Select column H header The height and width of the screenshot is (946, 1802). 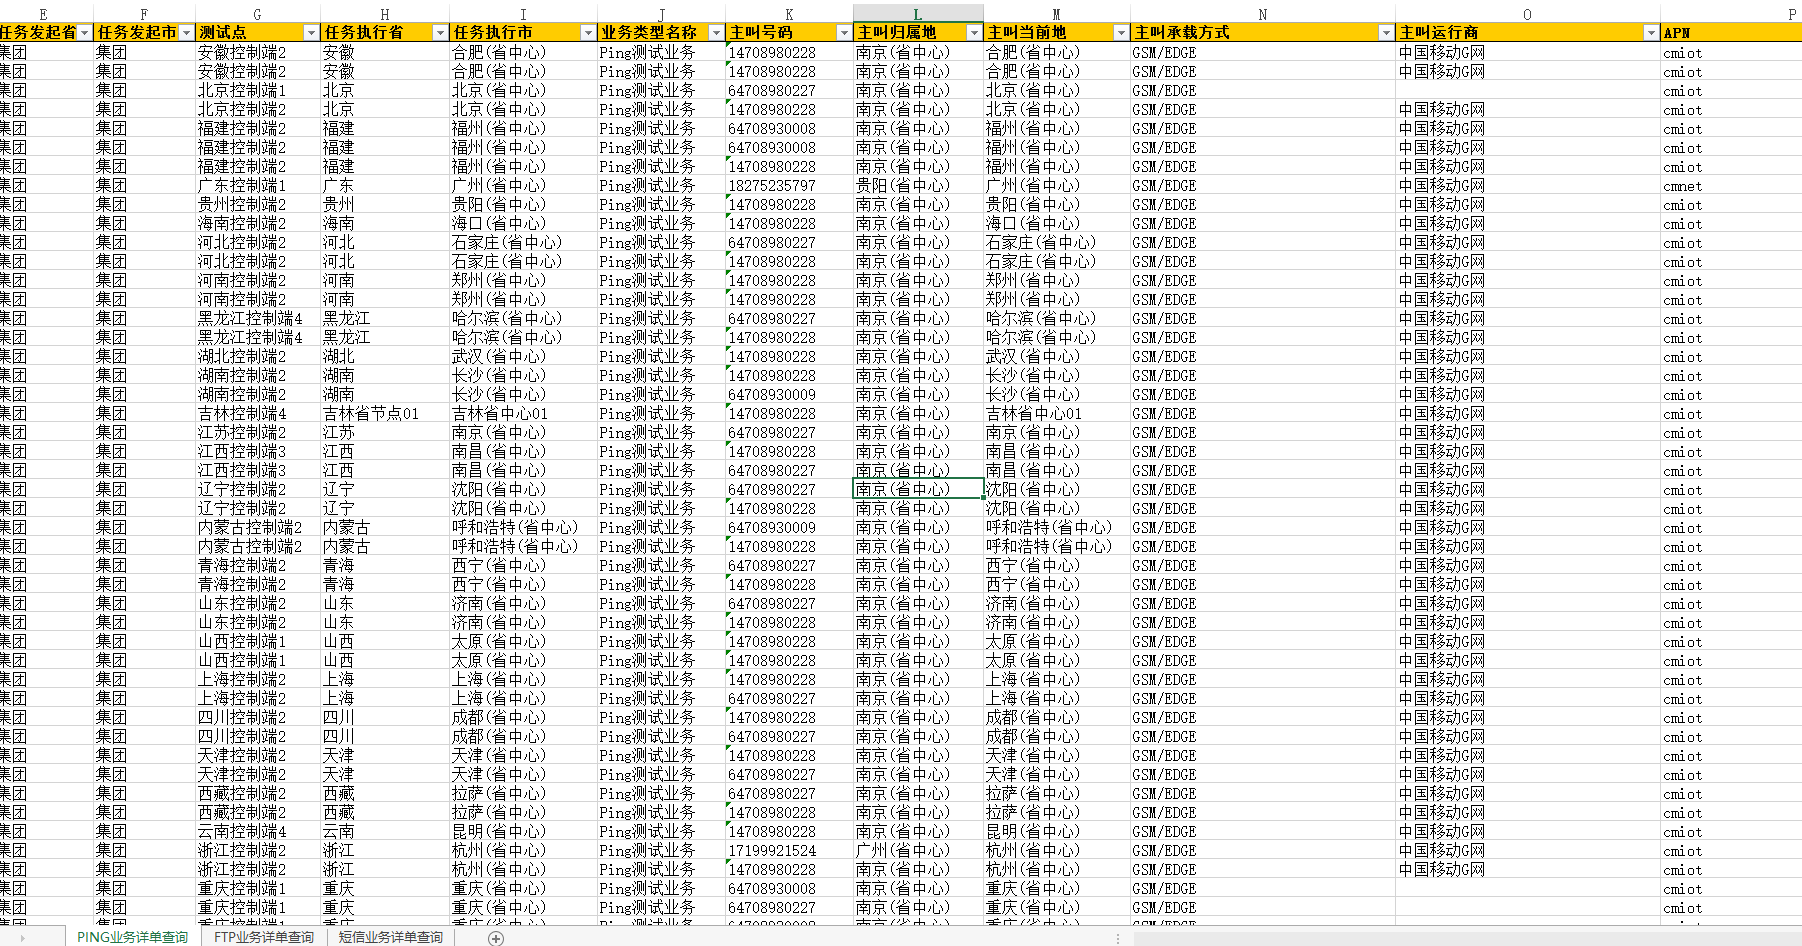(x=384, y=14)
